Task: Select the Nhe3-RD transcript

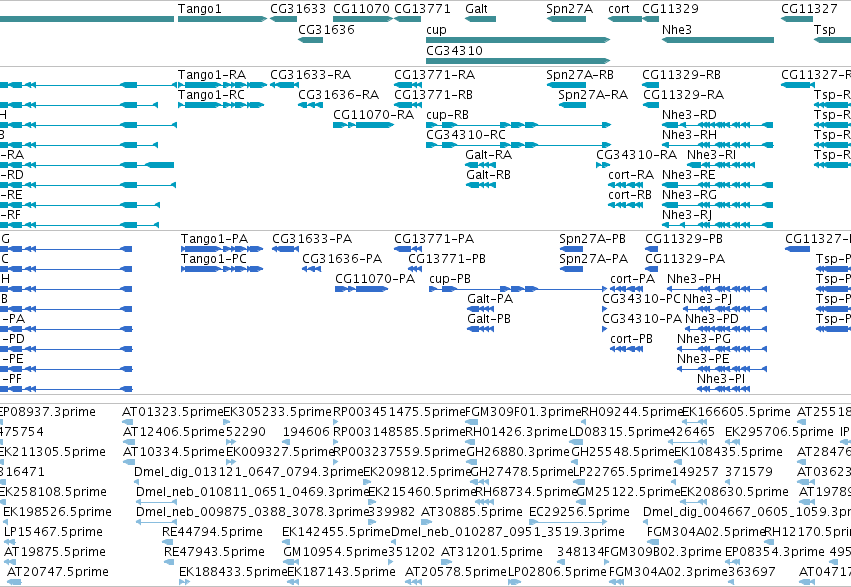Action: pos(717,125)
